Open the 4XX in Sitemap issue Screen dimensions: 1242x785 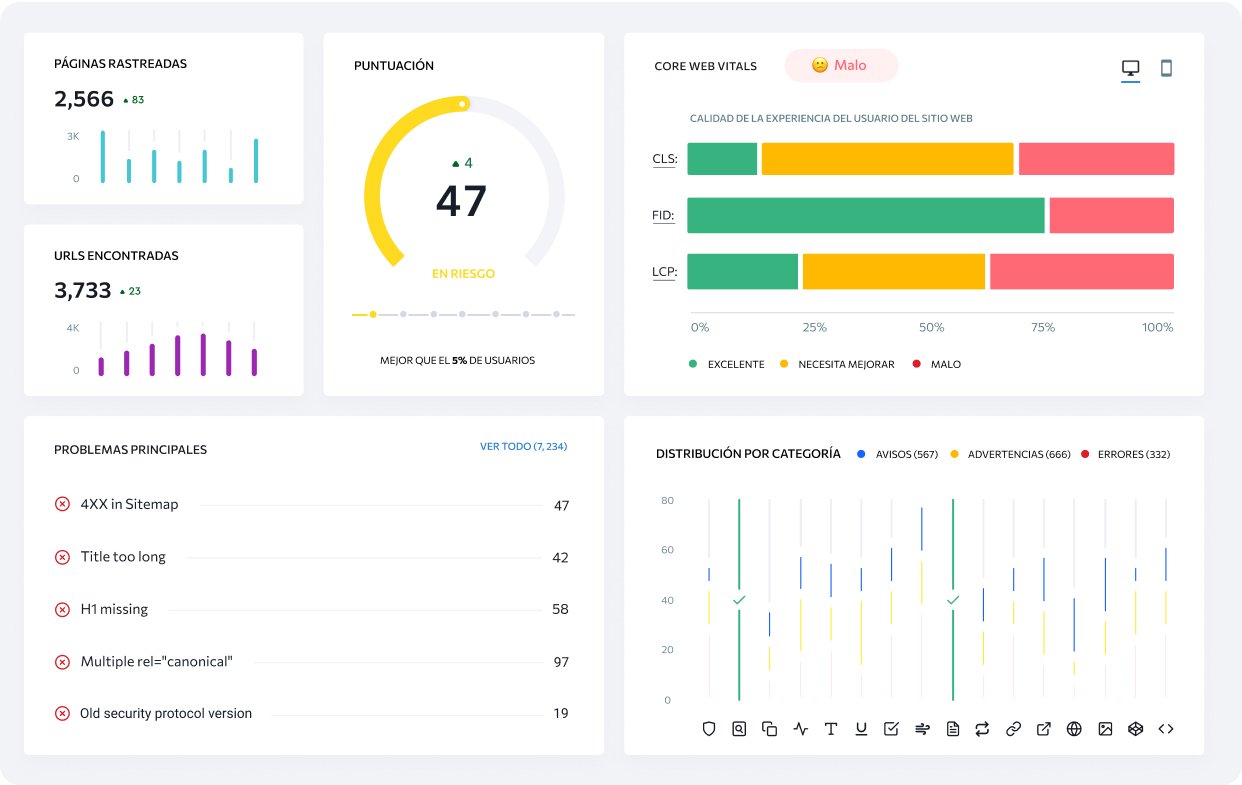[x=129, y=504]
